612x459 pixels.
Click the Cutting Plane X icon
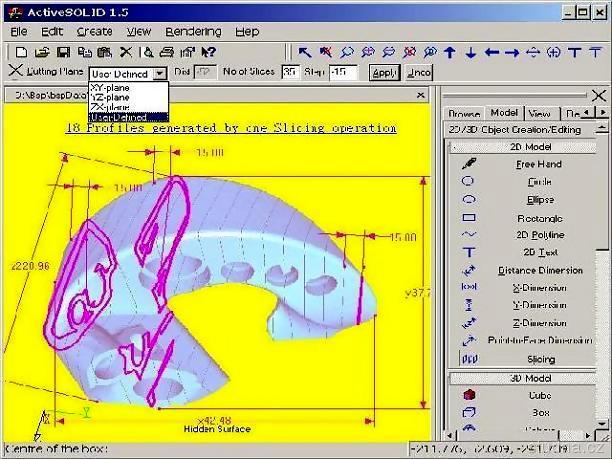[x=15, y=71]
